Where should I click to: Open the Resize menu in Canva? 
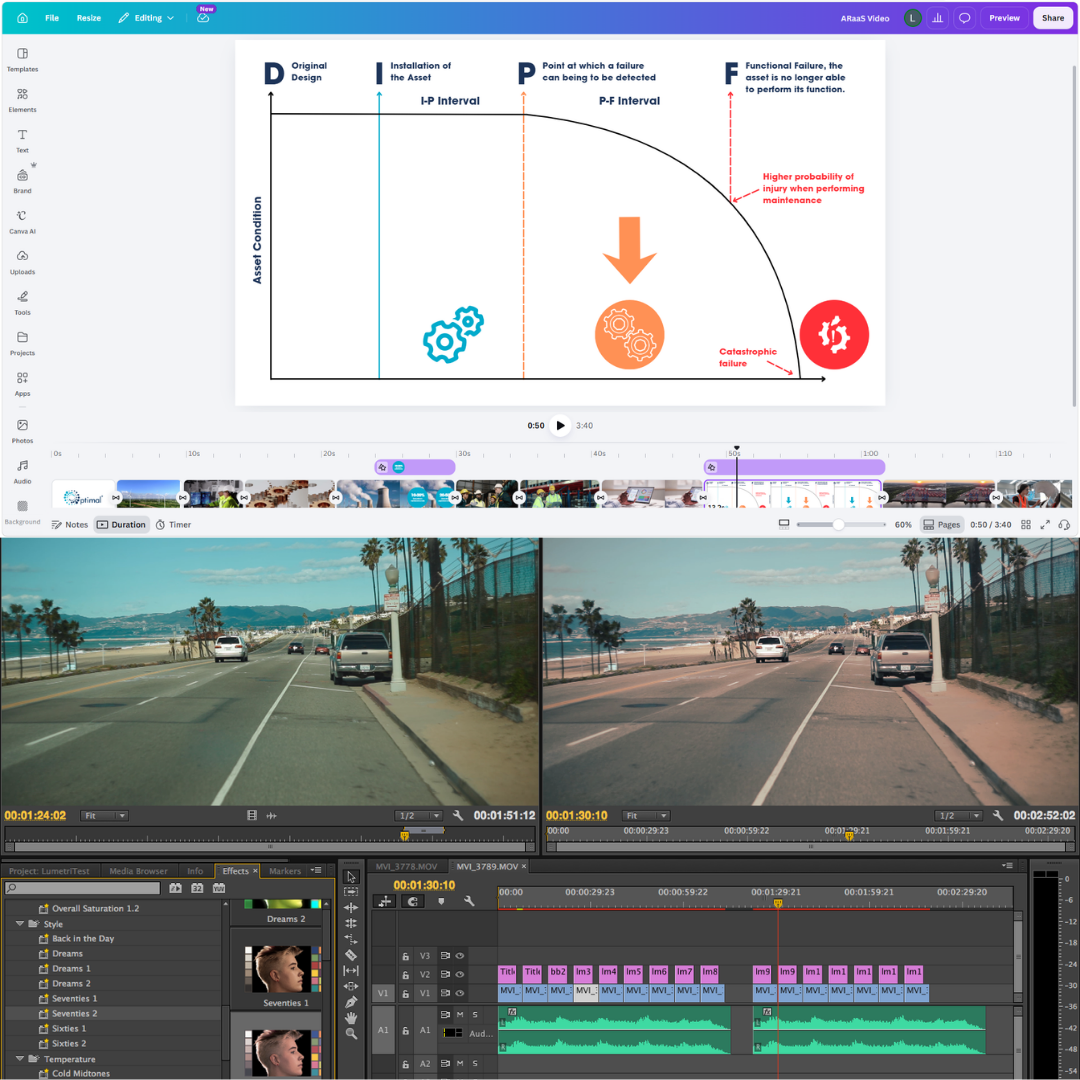89,18
